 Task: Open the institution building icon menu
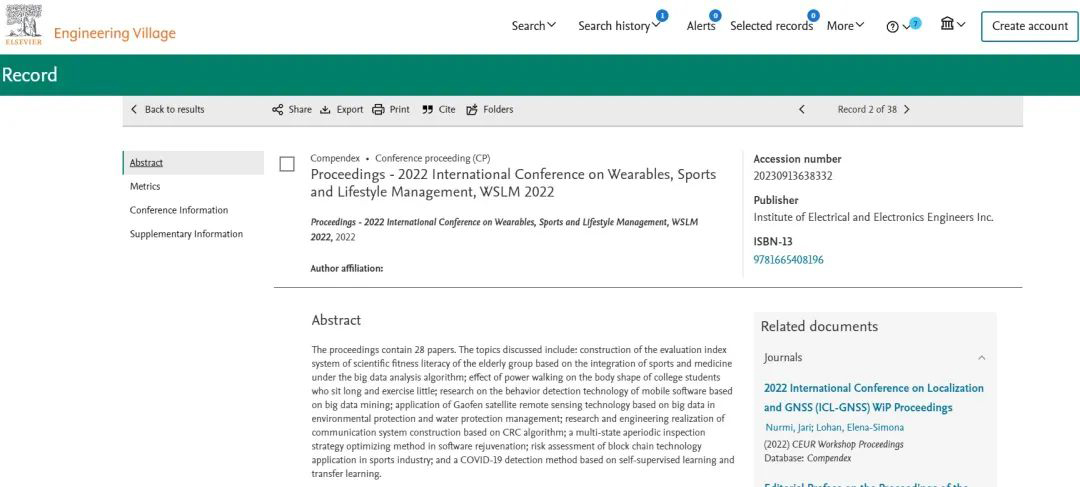point(953,24)
